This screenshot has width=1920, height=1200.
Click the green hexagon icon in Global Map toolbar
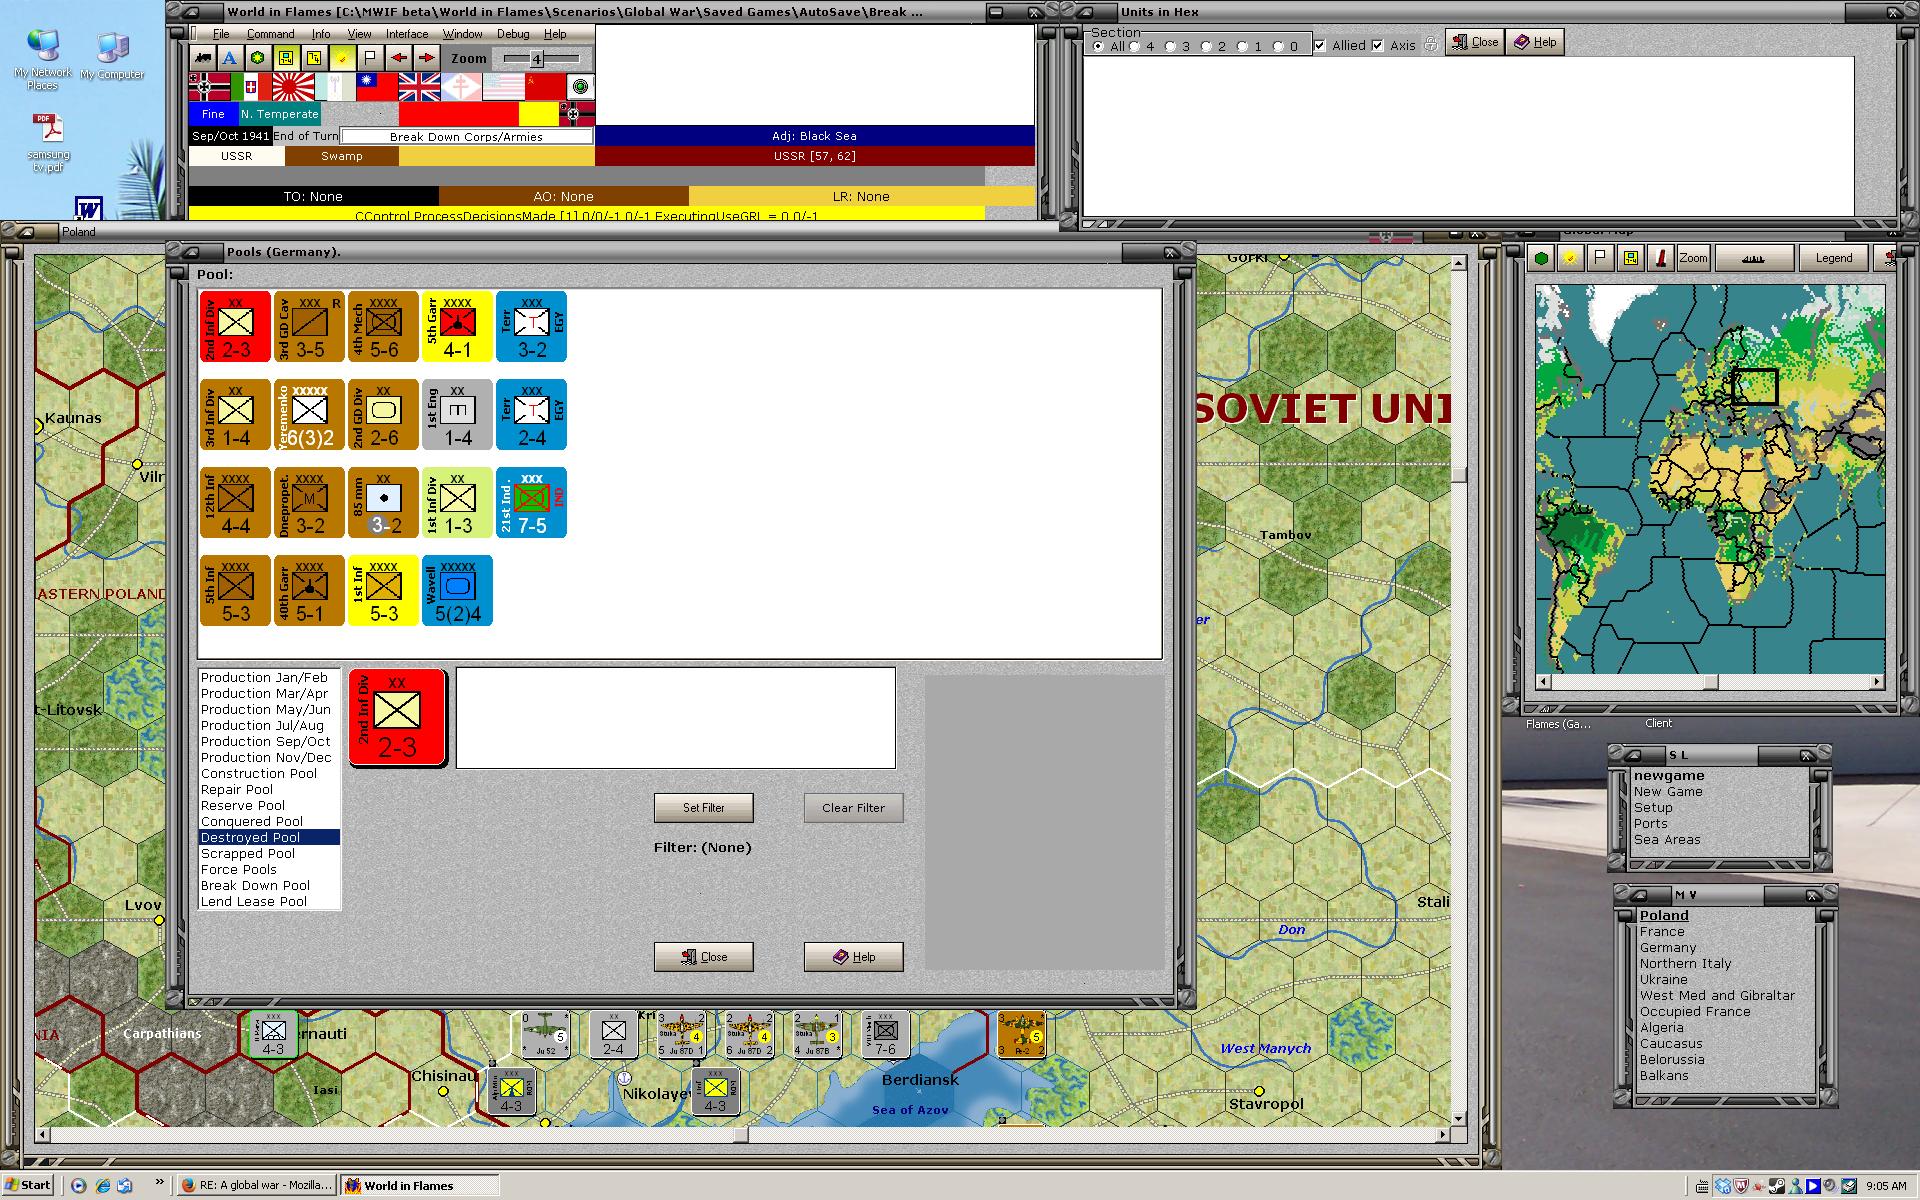tap(1542, 258)
